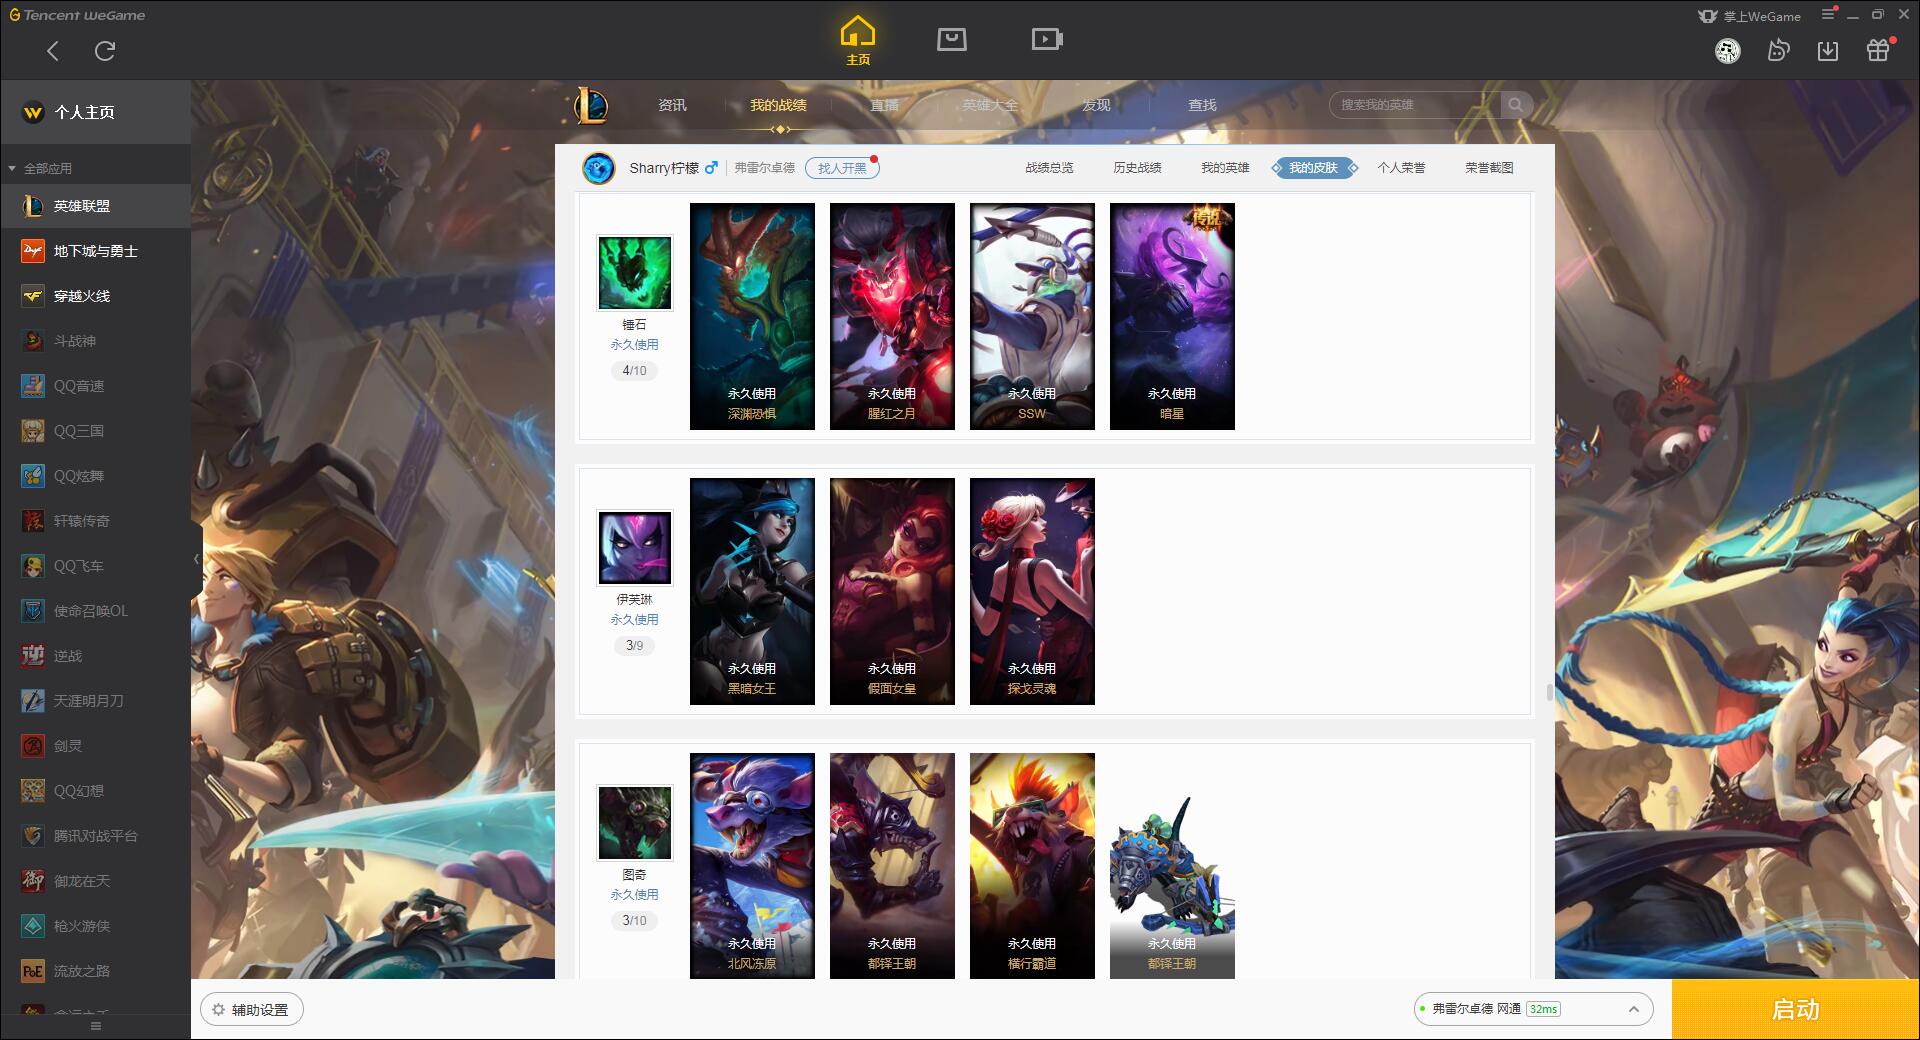Select 天涯明月刀 in the sidebar
This screenshot has height=1040, width=1920.
(x=95, y=701)
